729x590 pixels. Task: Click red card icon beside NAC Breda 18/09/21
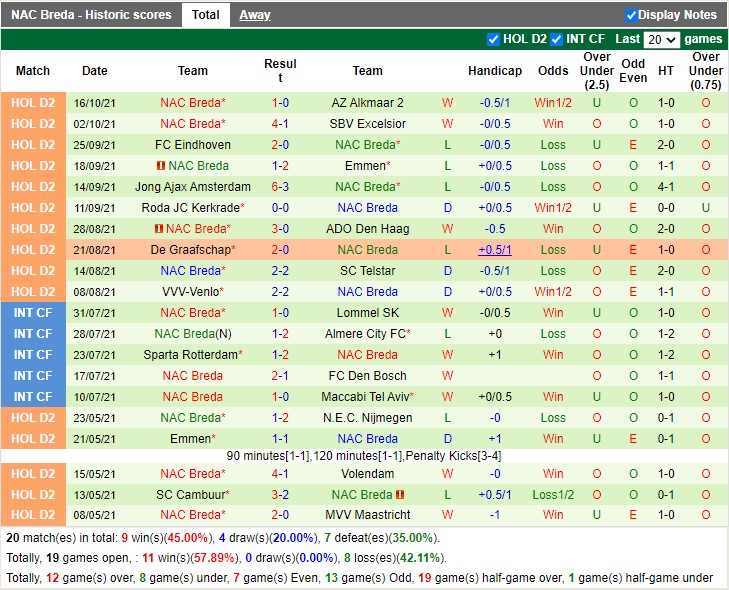coord(161,166)
